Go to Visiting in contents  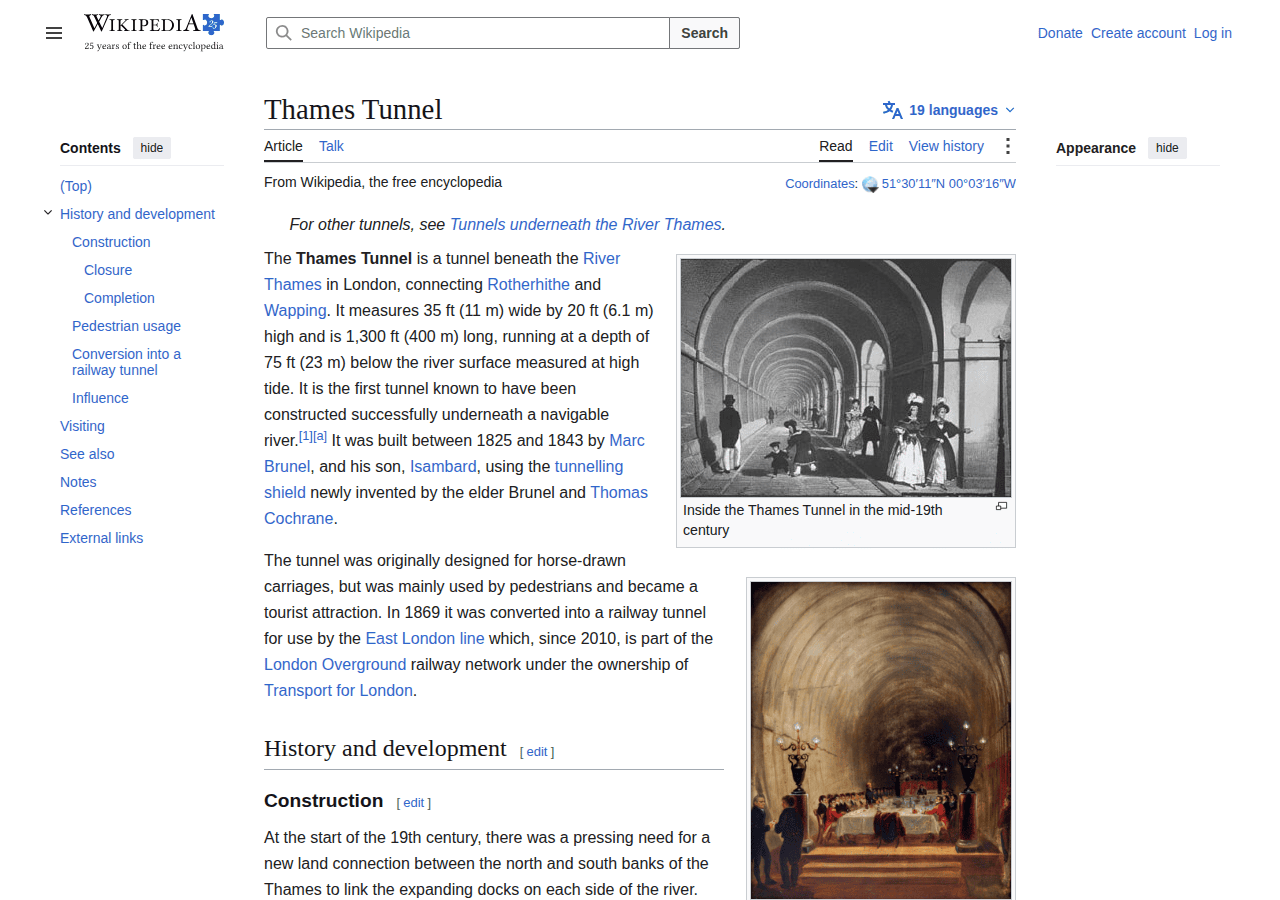(82, 426)
